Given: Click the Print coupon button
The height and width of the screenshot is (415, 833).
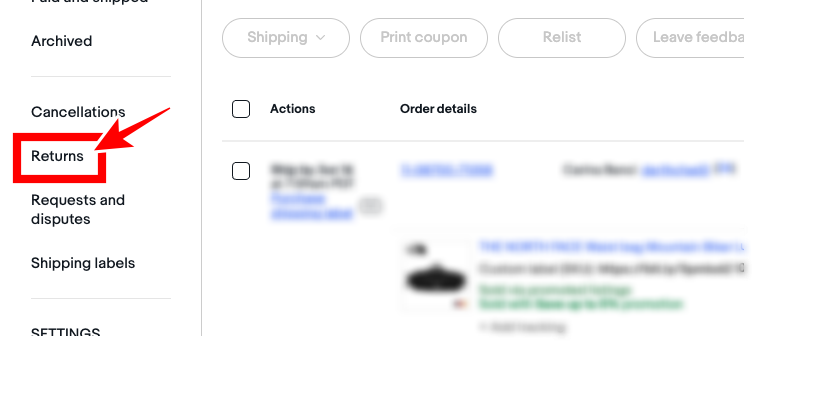Looking at the screenshot, I should tap(424, 38).
